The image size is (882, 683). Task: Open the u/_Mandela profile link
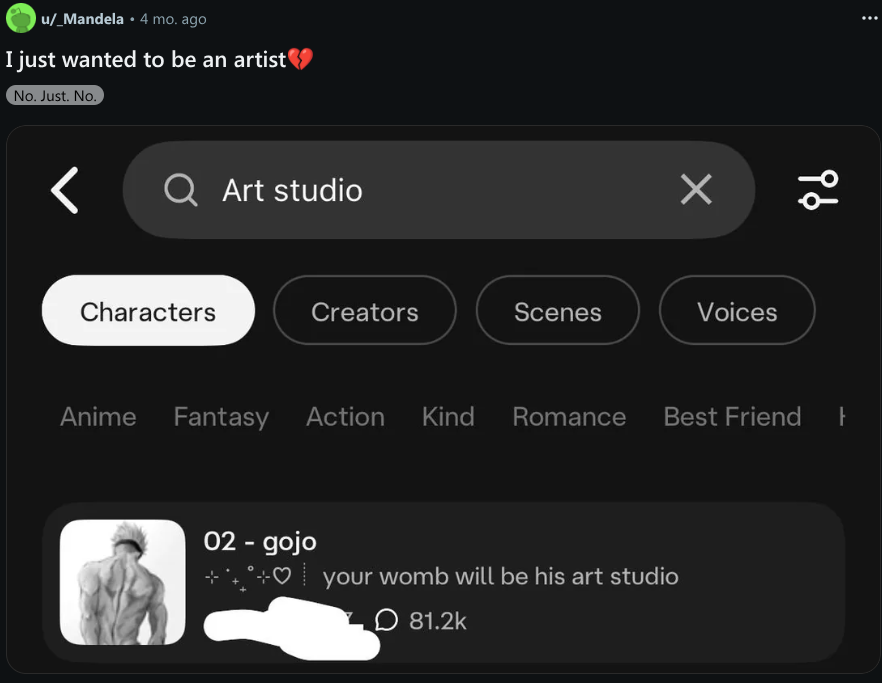[82, 19]
